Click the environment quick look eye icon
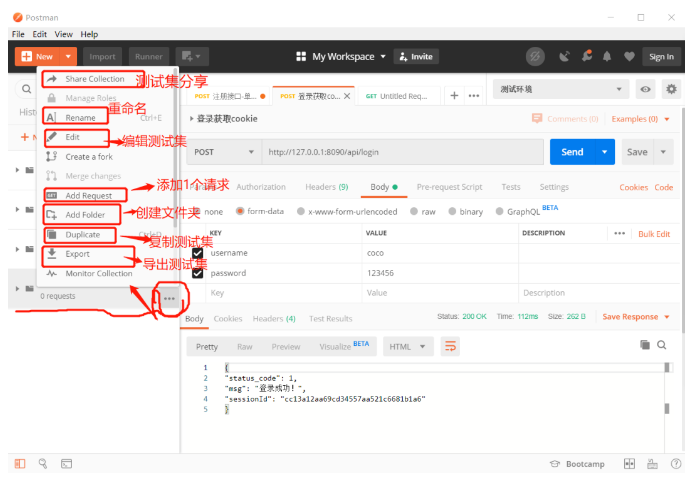This screenshot has width=691, height=479. tap(646, 89)
